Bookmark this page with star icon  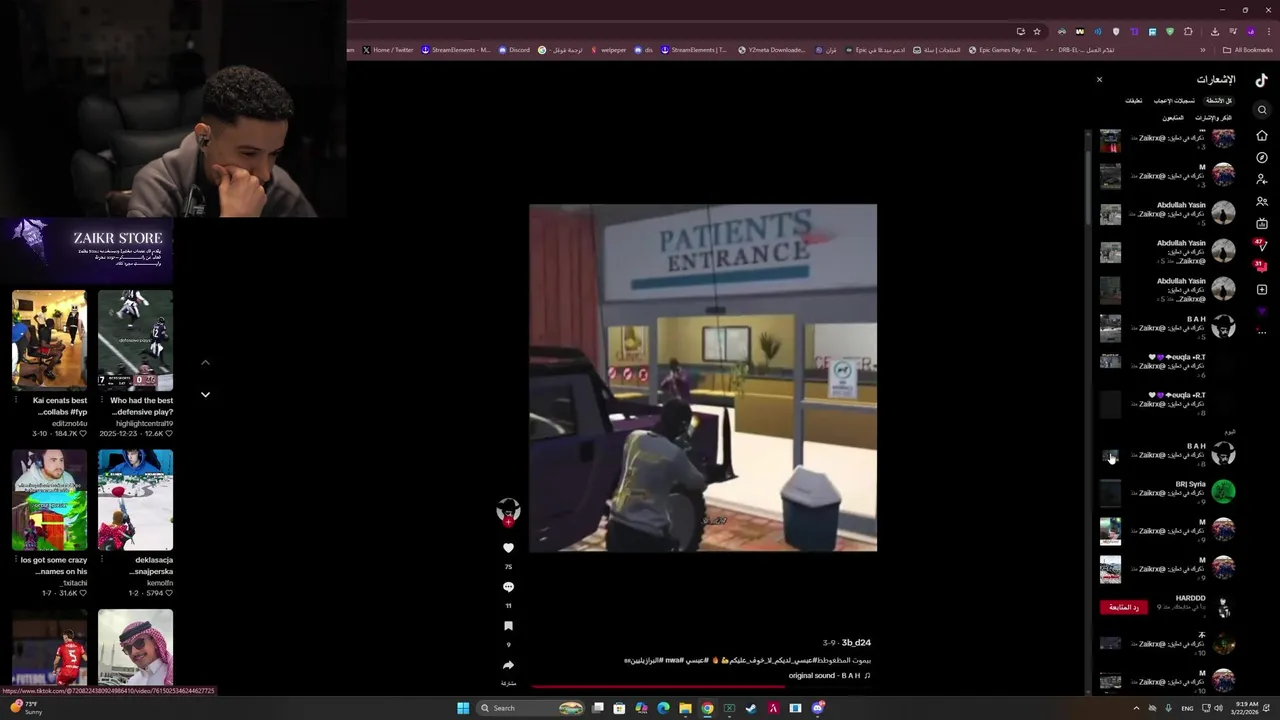point(1037,31)
